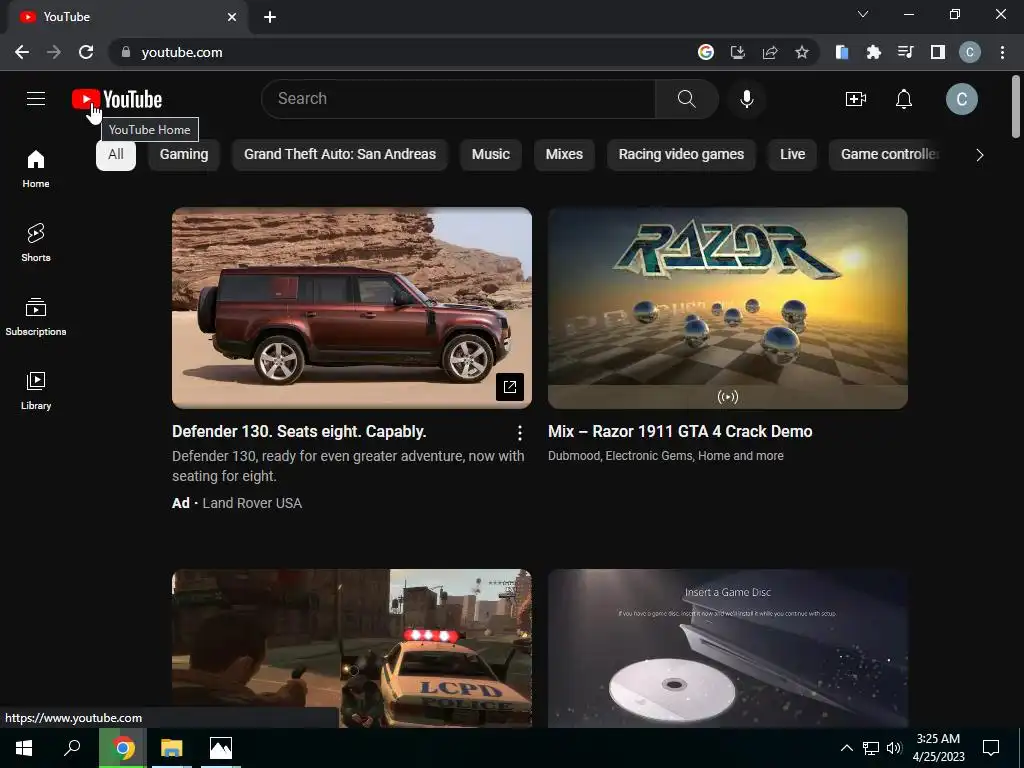Open the YouTube guide hamburger menu
Image resolution: width=1024 pixels, height=768 pixels.
[36, 99]
